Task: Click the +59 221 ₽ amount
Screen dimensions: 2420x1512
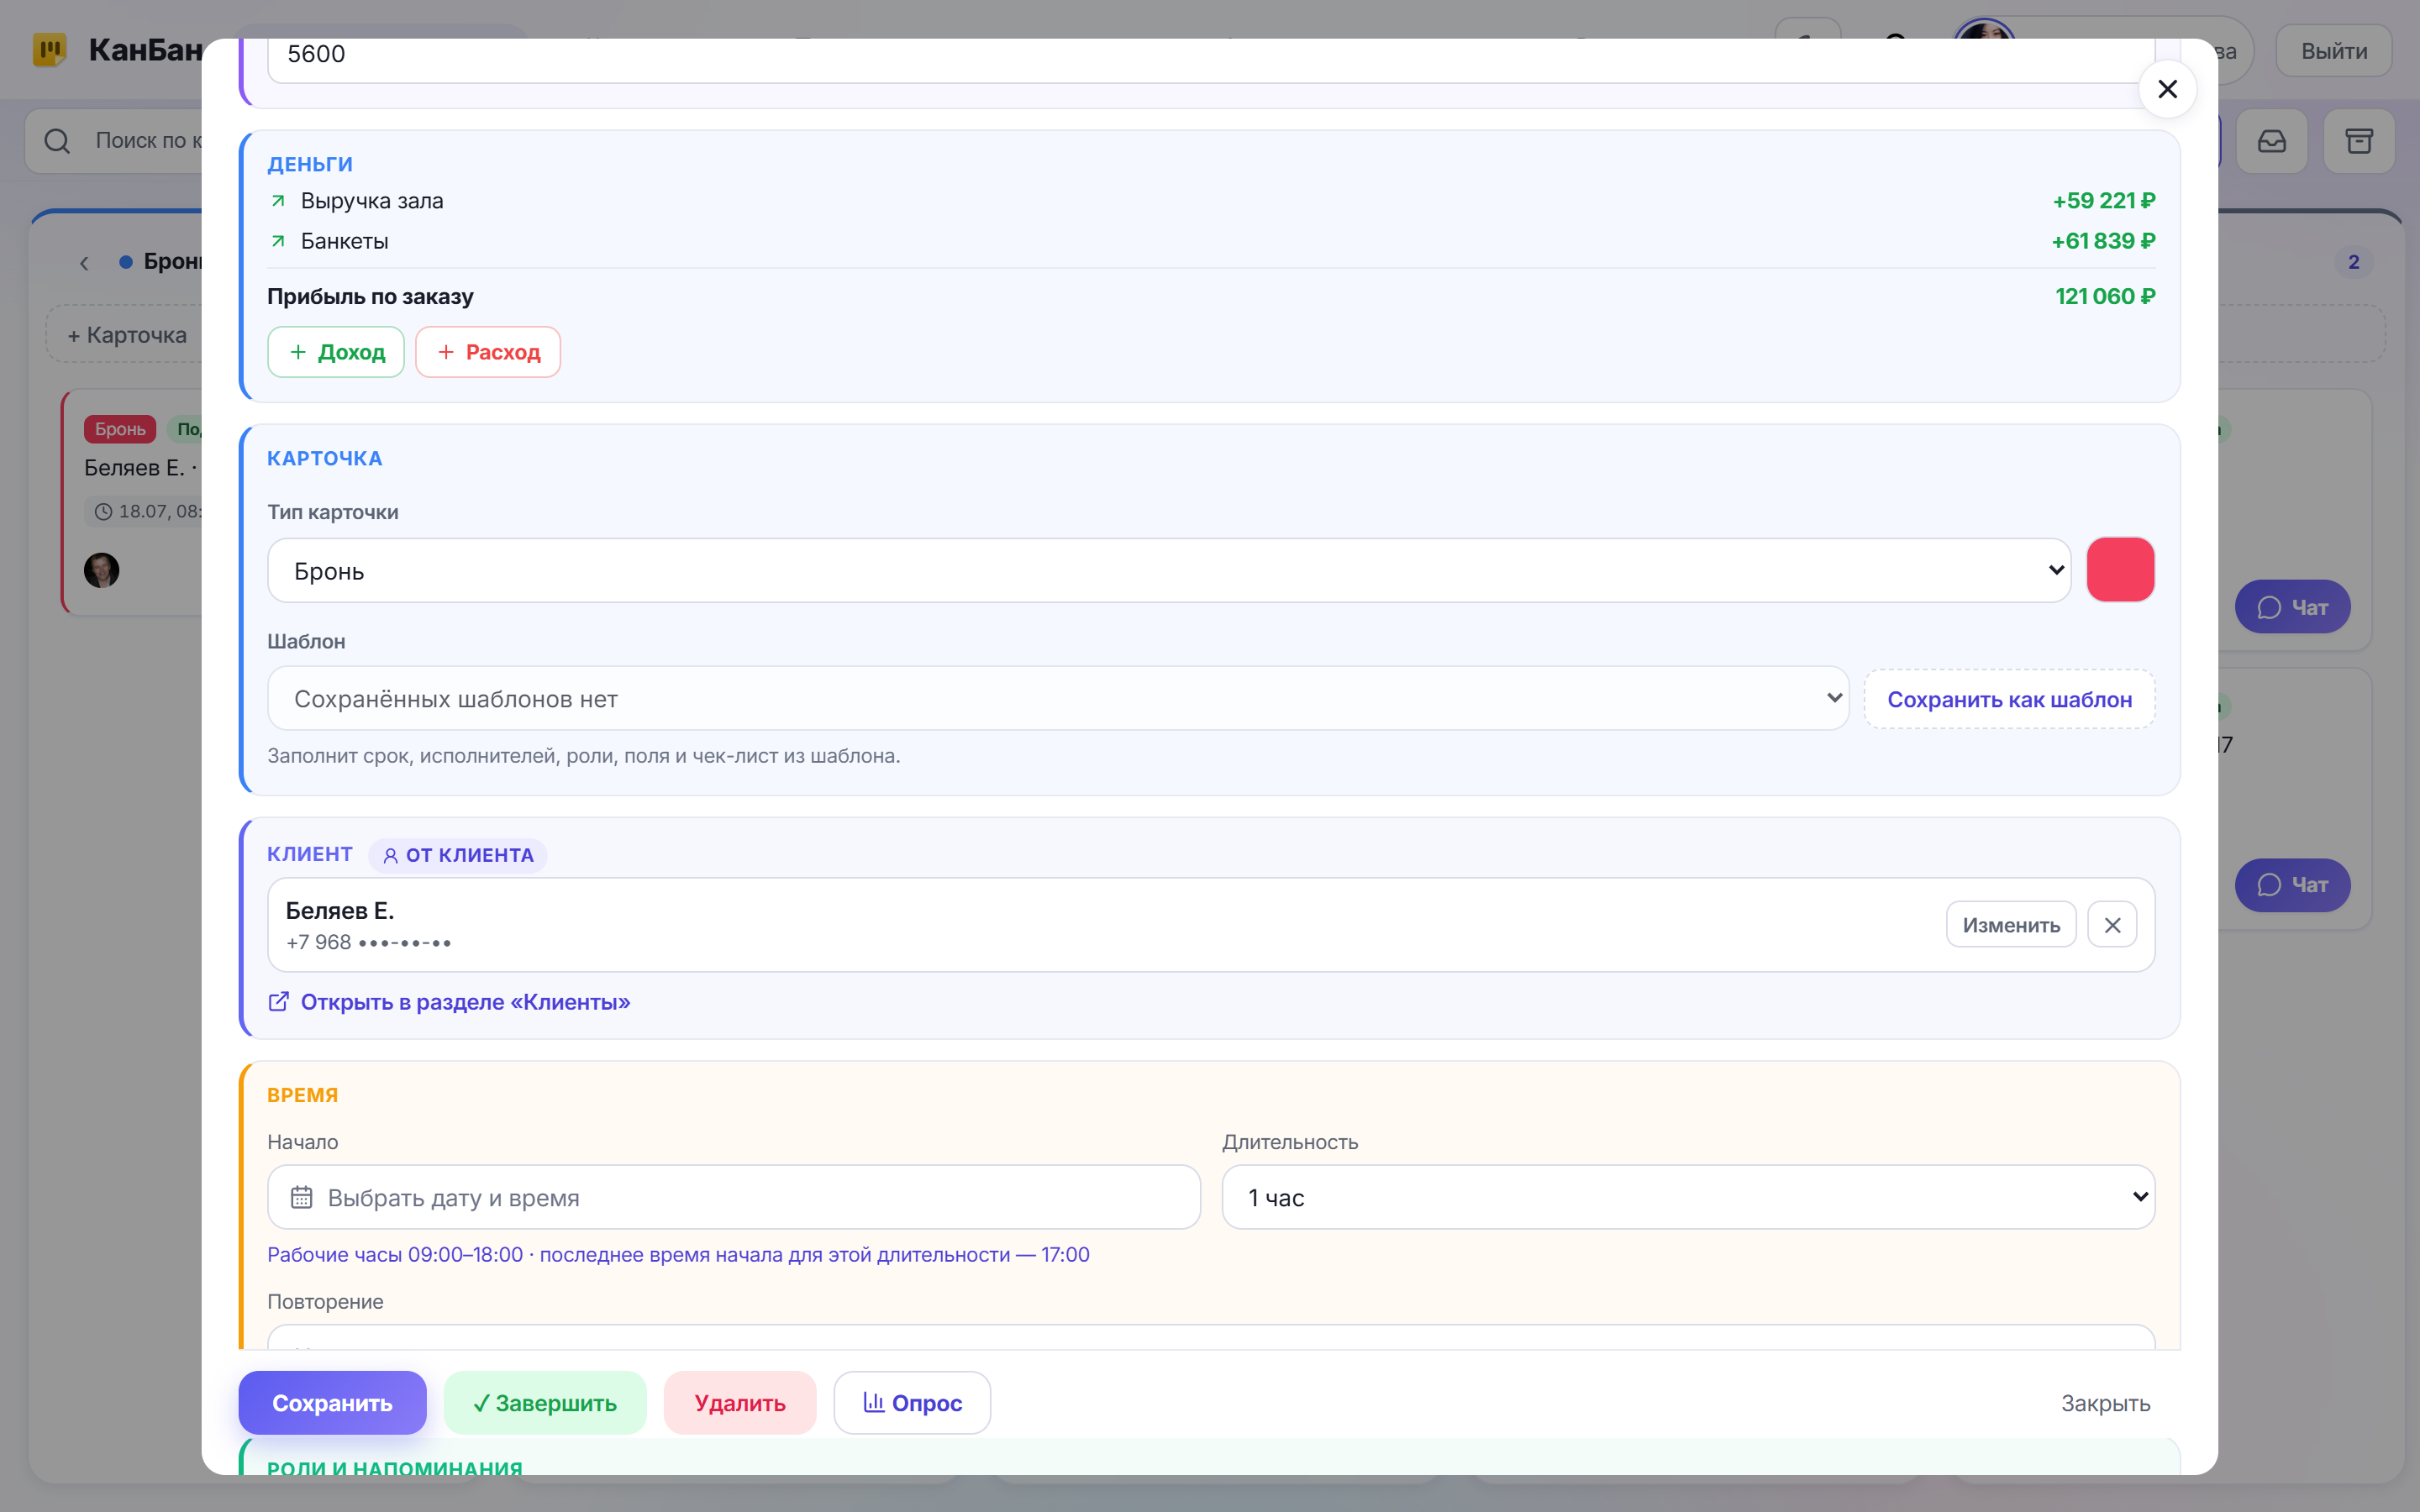Action: click(2104, 201)
